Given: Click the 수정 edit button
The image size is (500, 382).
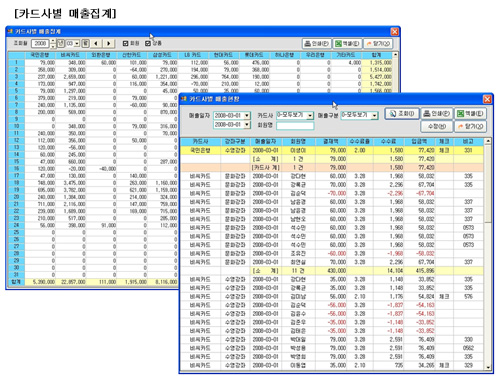Looking at the screenshot, I should pos(437,126).
